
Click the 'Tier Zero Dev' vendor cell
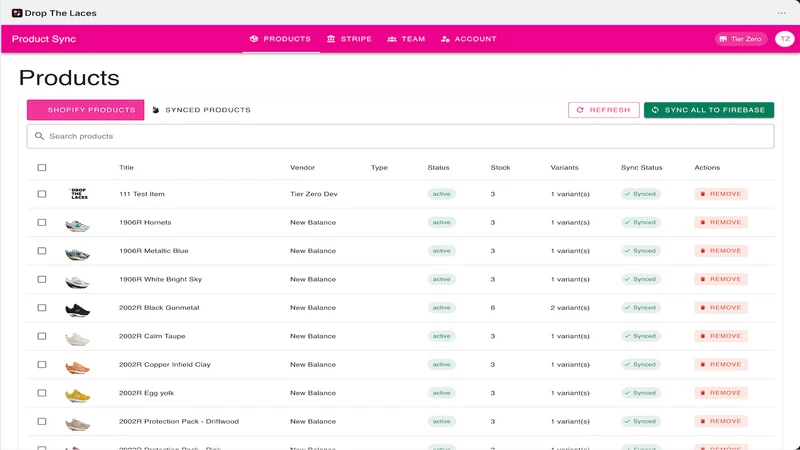coord(314,194)
